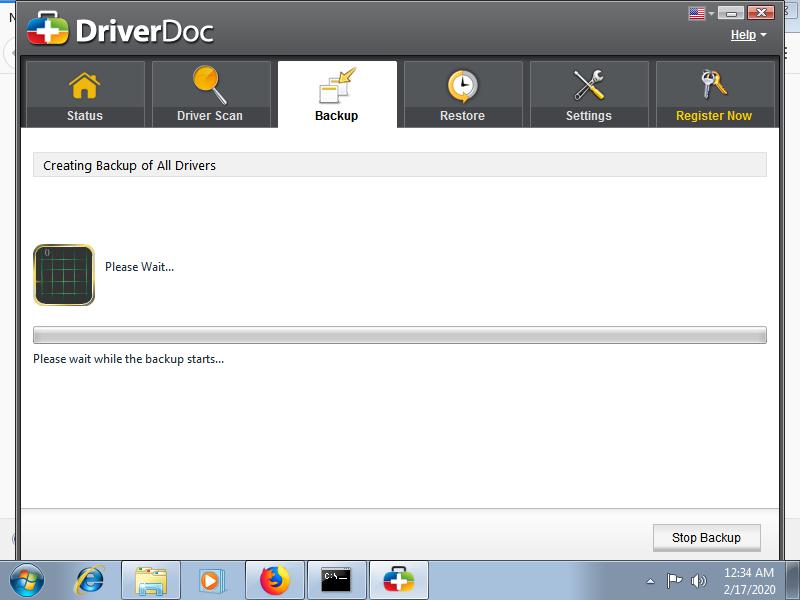Screen dimensions: 800x600
Task: Click the US flag language icon
Action: tap(696, 13)
